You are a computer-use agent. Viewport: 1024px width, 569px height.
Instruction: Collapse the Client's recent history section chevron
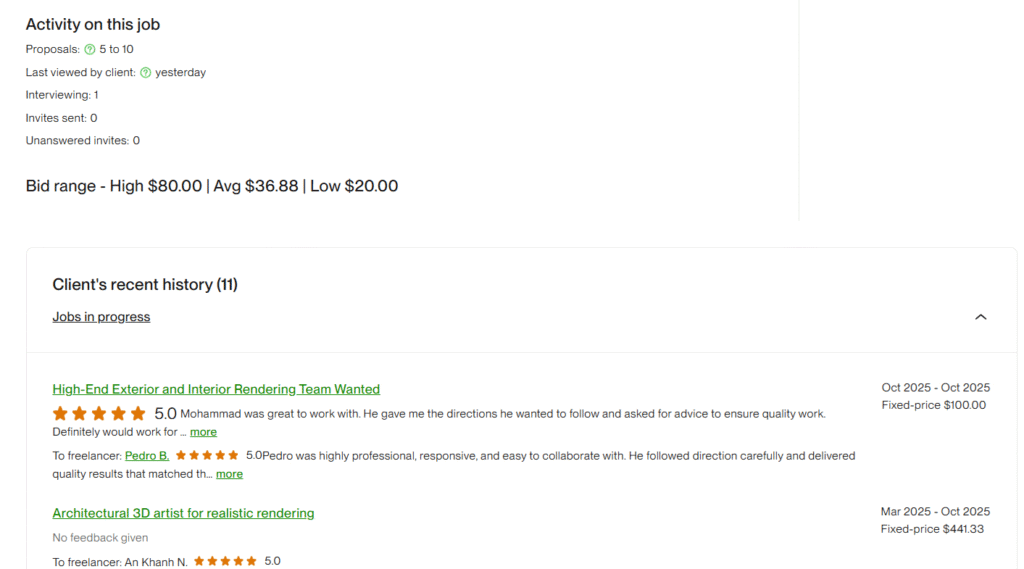pyautogui.click(x=980, y=317)
